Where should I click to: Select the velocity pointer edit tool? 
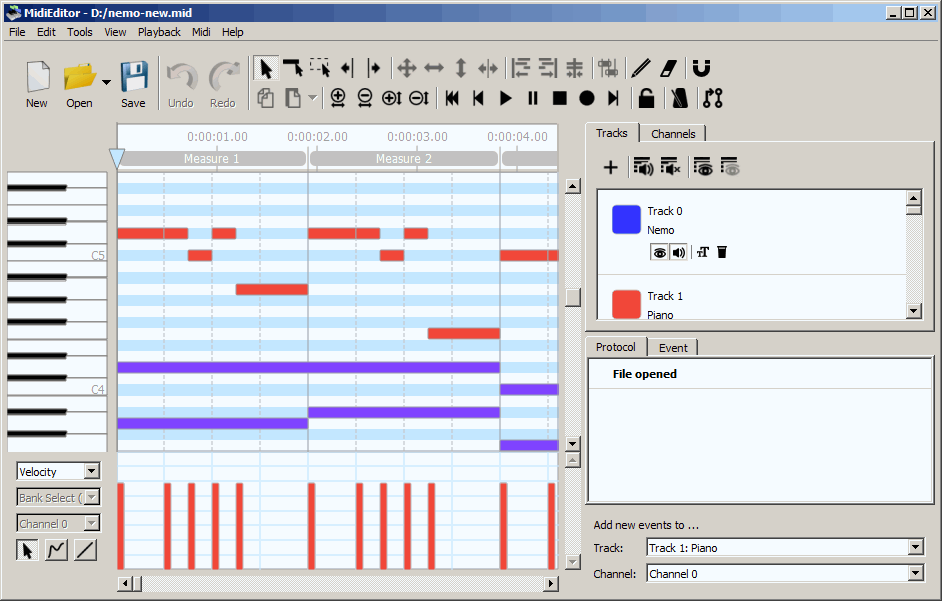tap(27, 550)
